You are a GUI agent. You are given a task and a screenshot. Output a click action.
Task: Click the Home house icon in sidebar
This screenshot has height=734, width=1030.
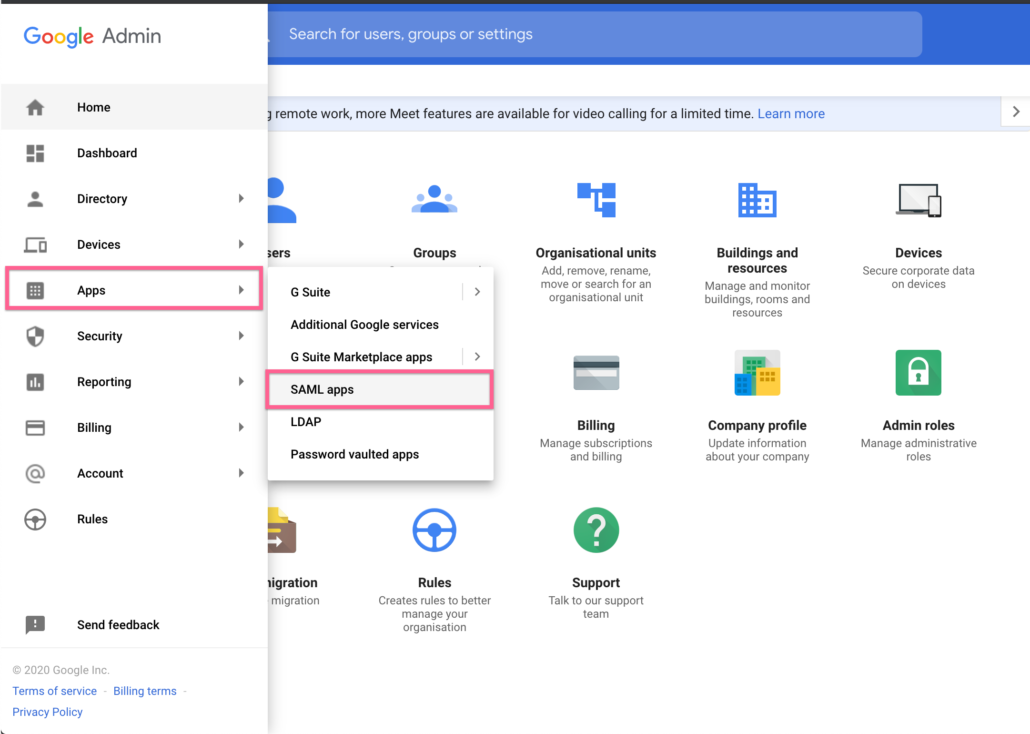35,107
